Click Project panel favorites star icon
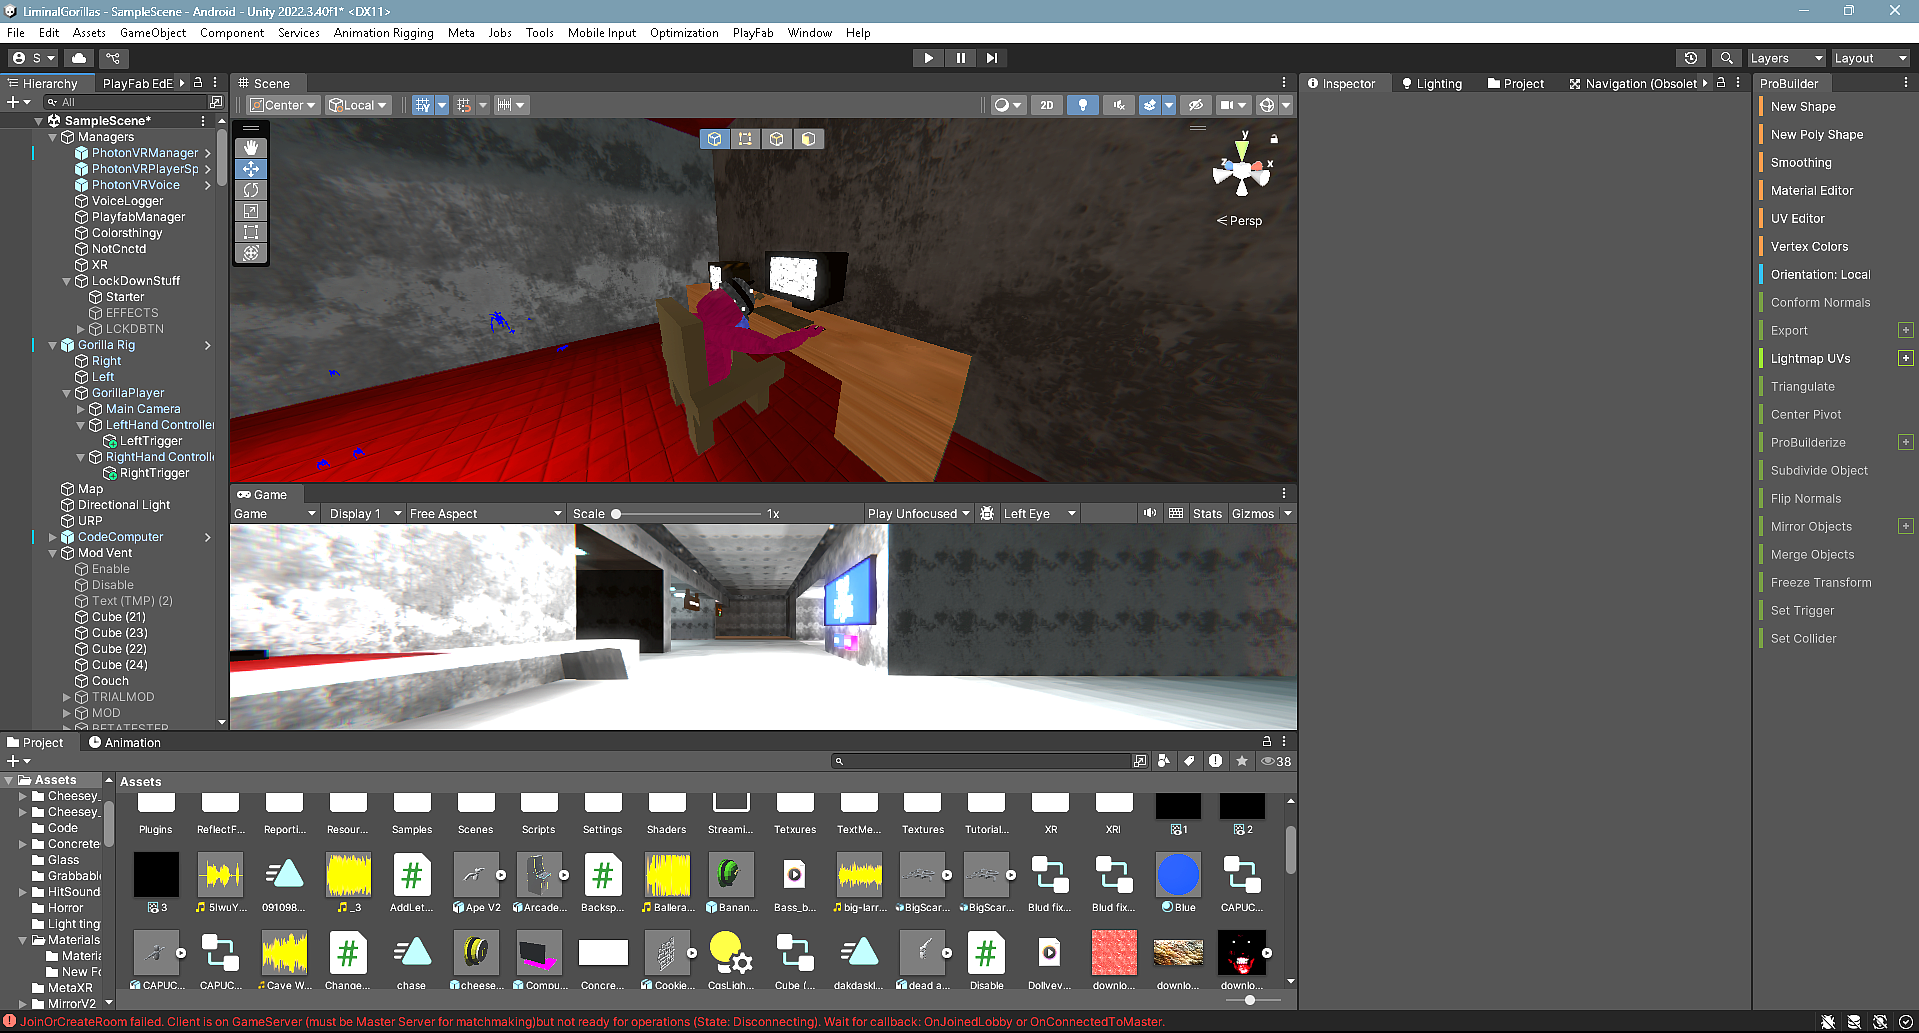Image resolution: width=1919 pixels, height=1033 pixels. coord(1241,761)
